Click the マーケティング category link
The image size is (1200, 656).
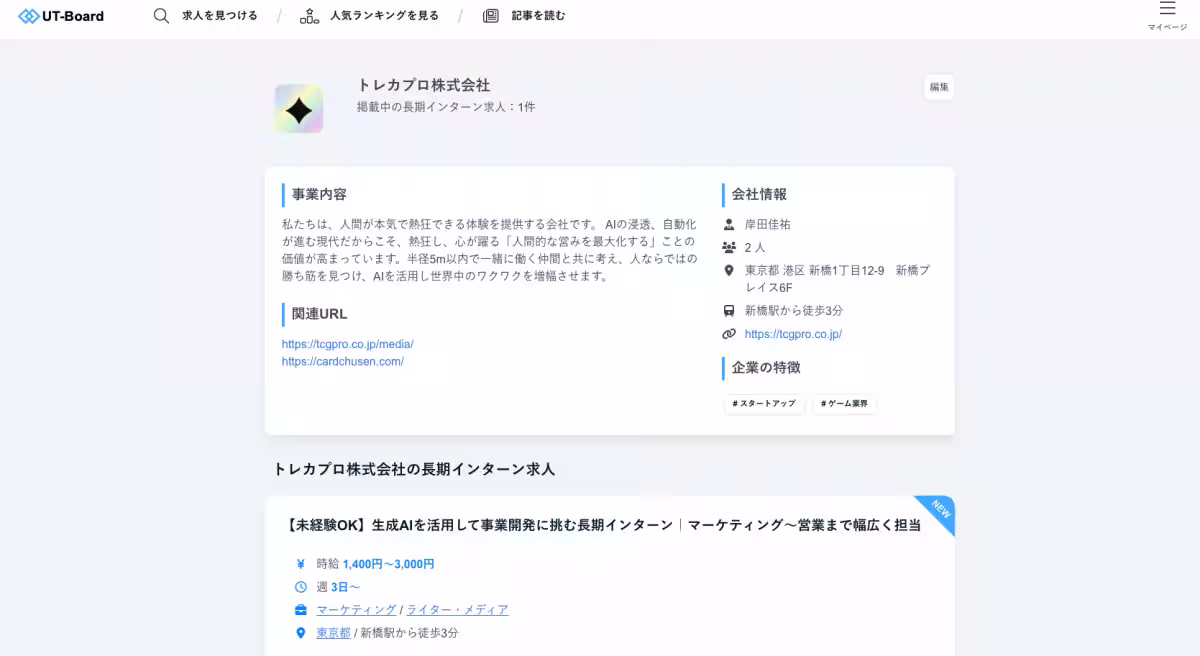click(x=356, y=610)
